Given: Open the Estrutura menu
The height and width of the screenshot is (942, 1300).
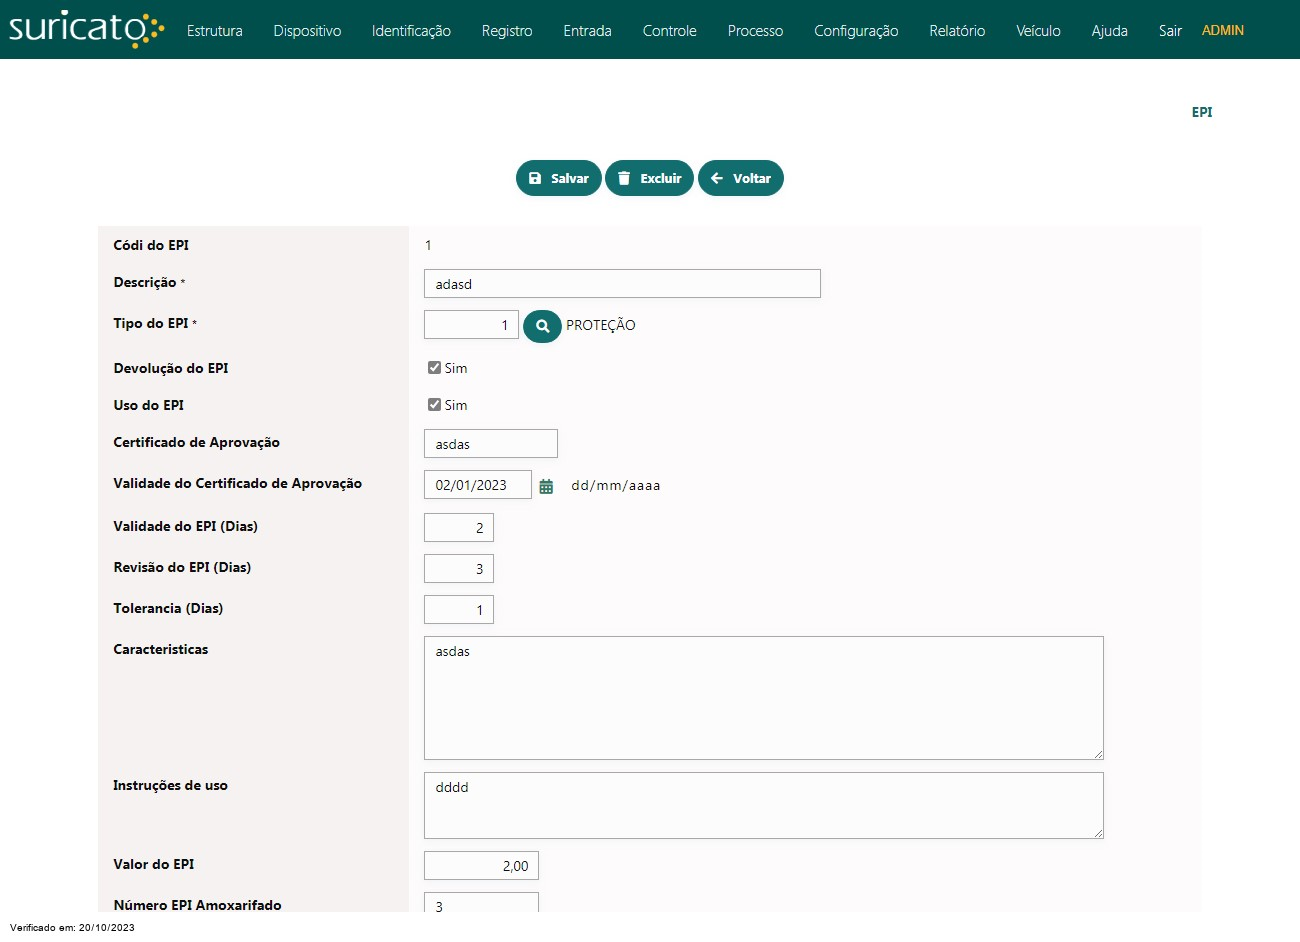Looking at the screenshot, I should click(x=215, y=31).
